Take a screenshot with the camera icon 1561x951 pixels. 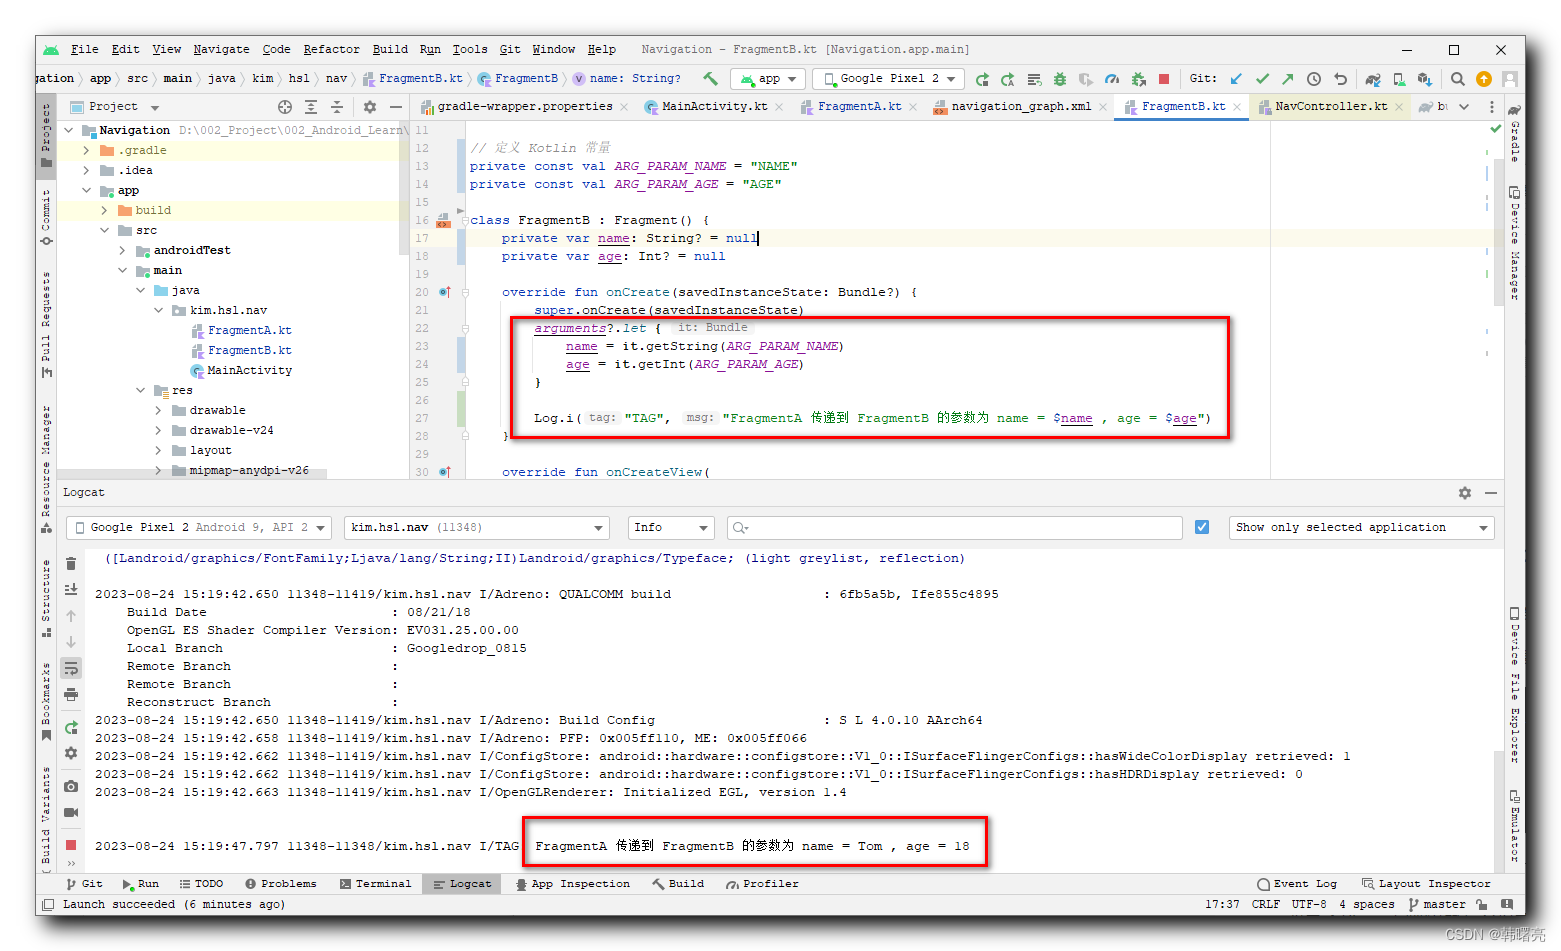coord(71,787)
